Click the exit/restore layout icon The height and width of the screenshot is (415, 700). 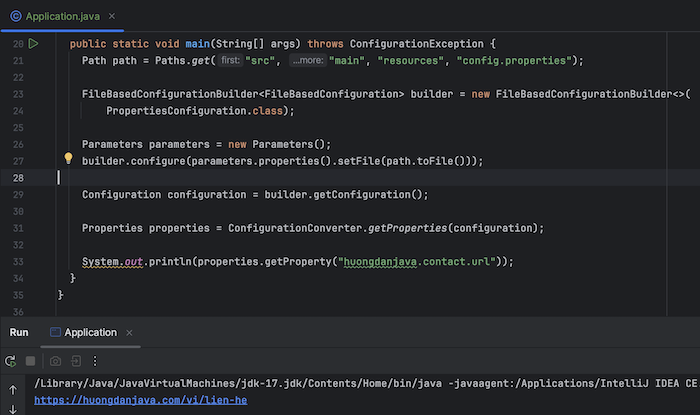76,361
